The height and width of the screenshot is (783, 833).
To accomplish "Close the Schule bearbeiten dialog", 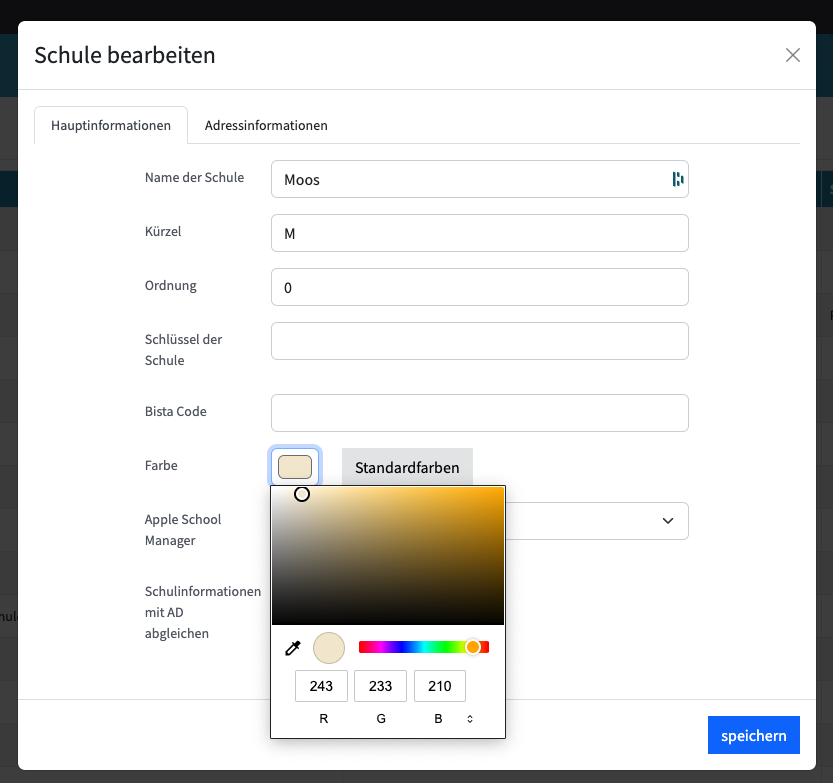I will (792, 55).
